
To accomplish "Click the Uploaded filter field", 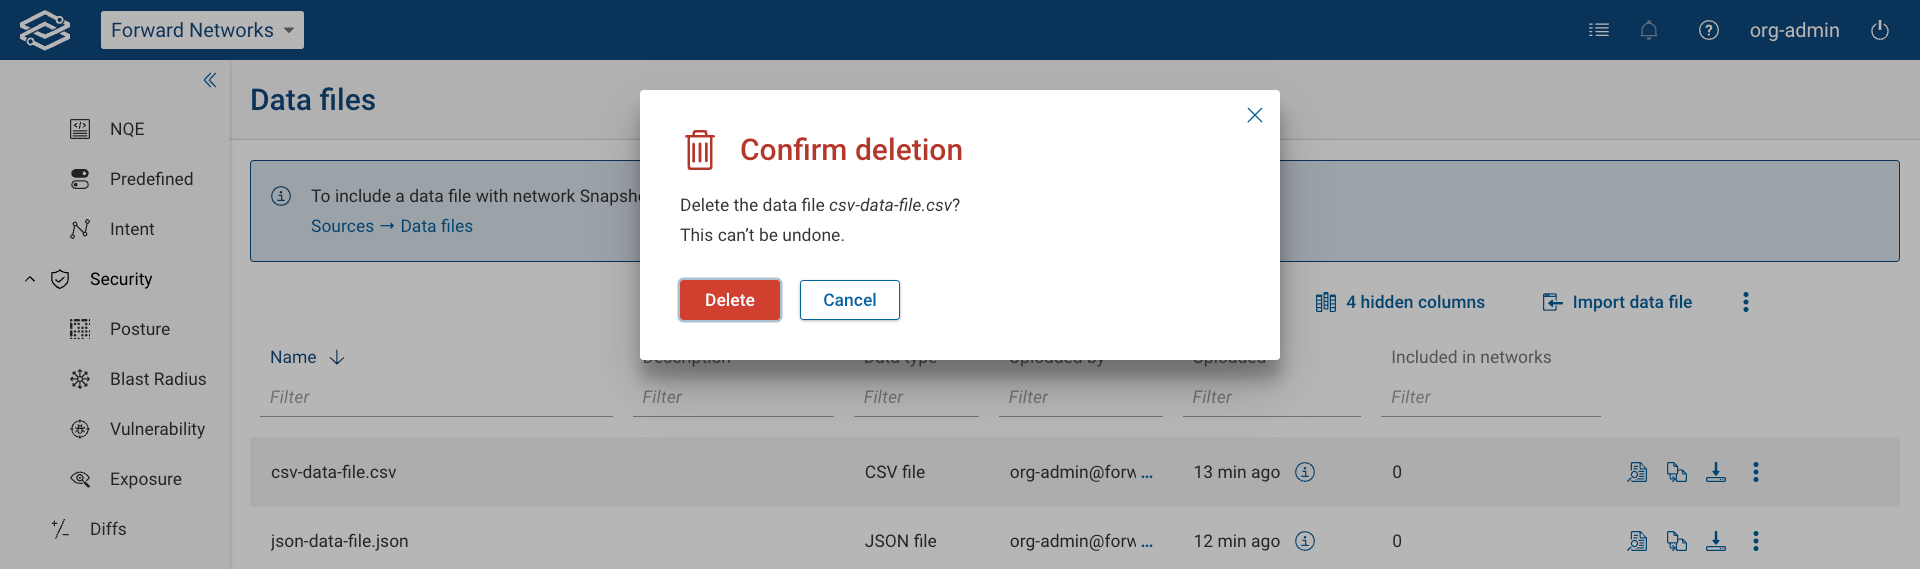I will (x=1272, y=397).
